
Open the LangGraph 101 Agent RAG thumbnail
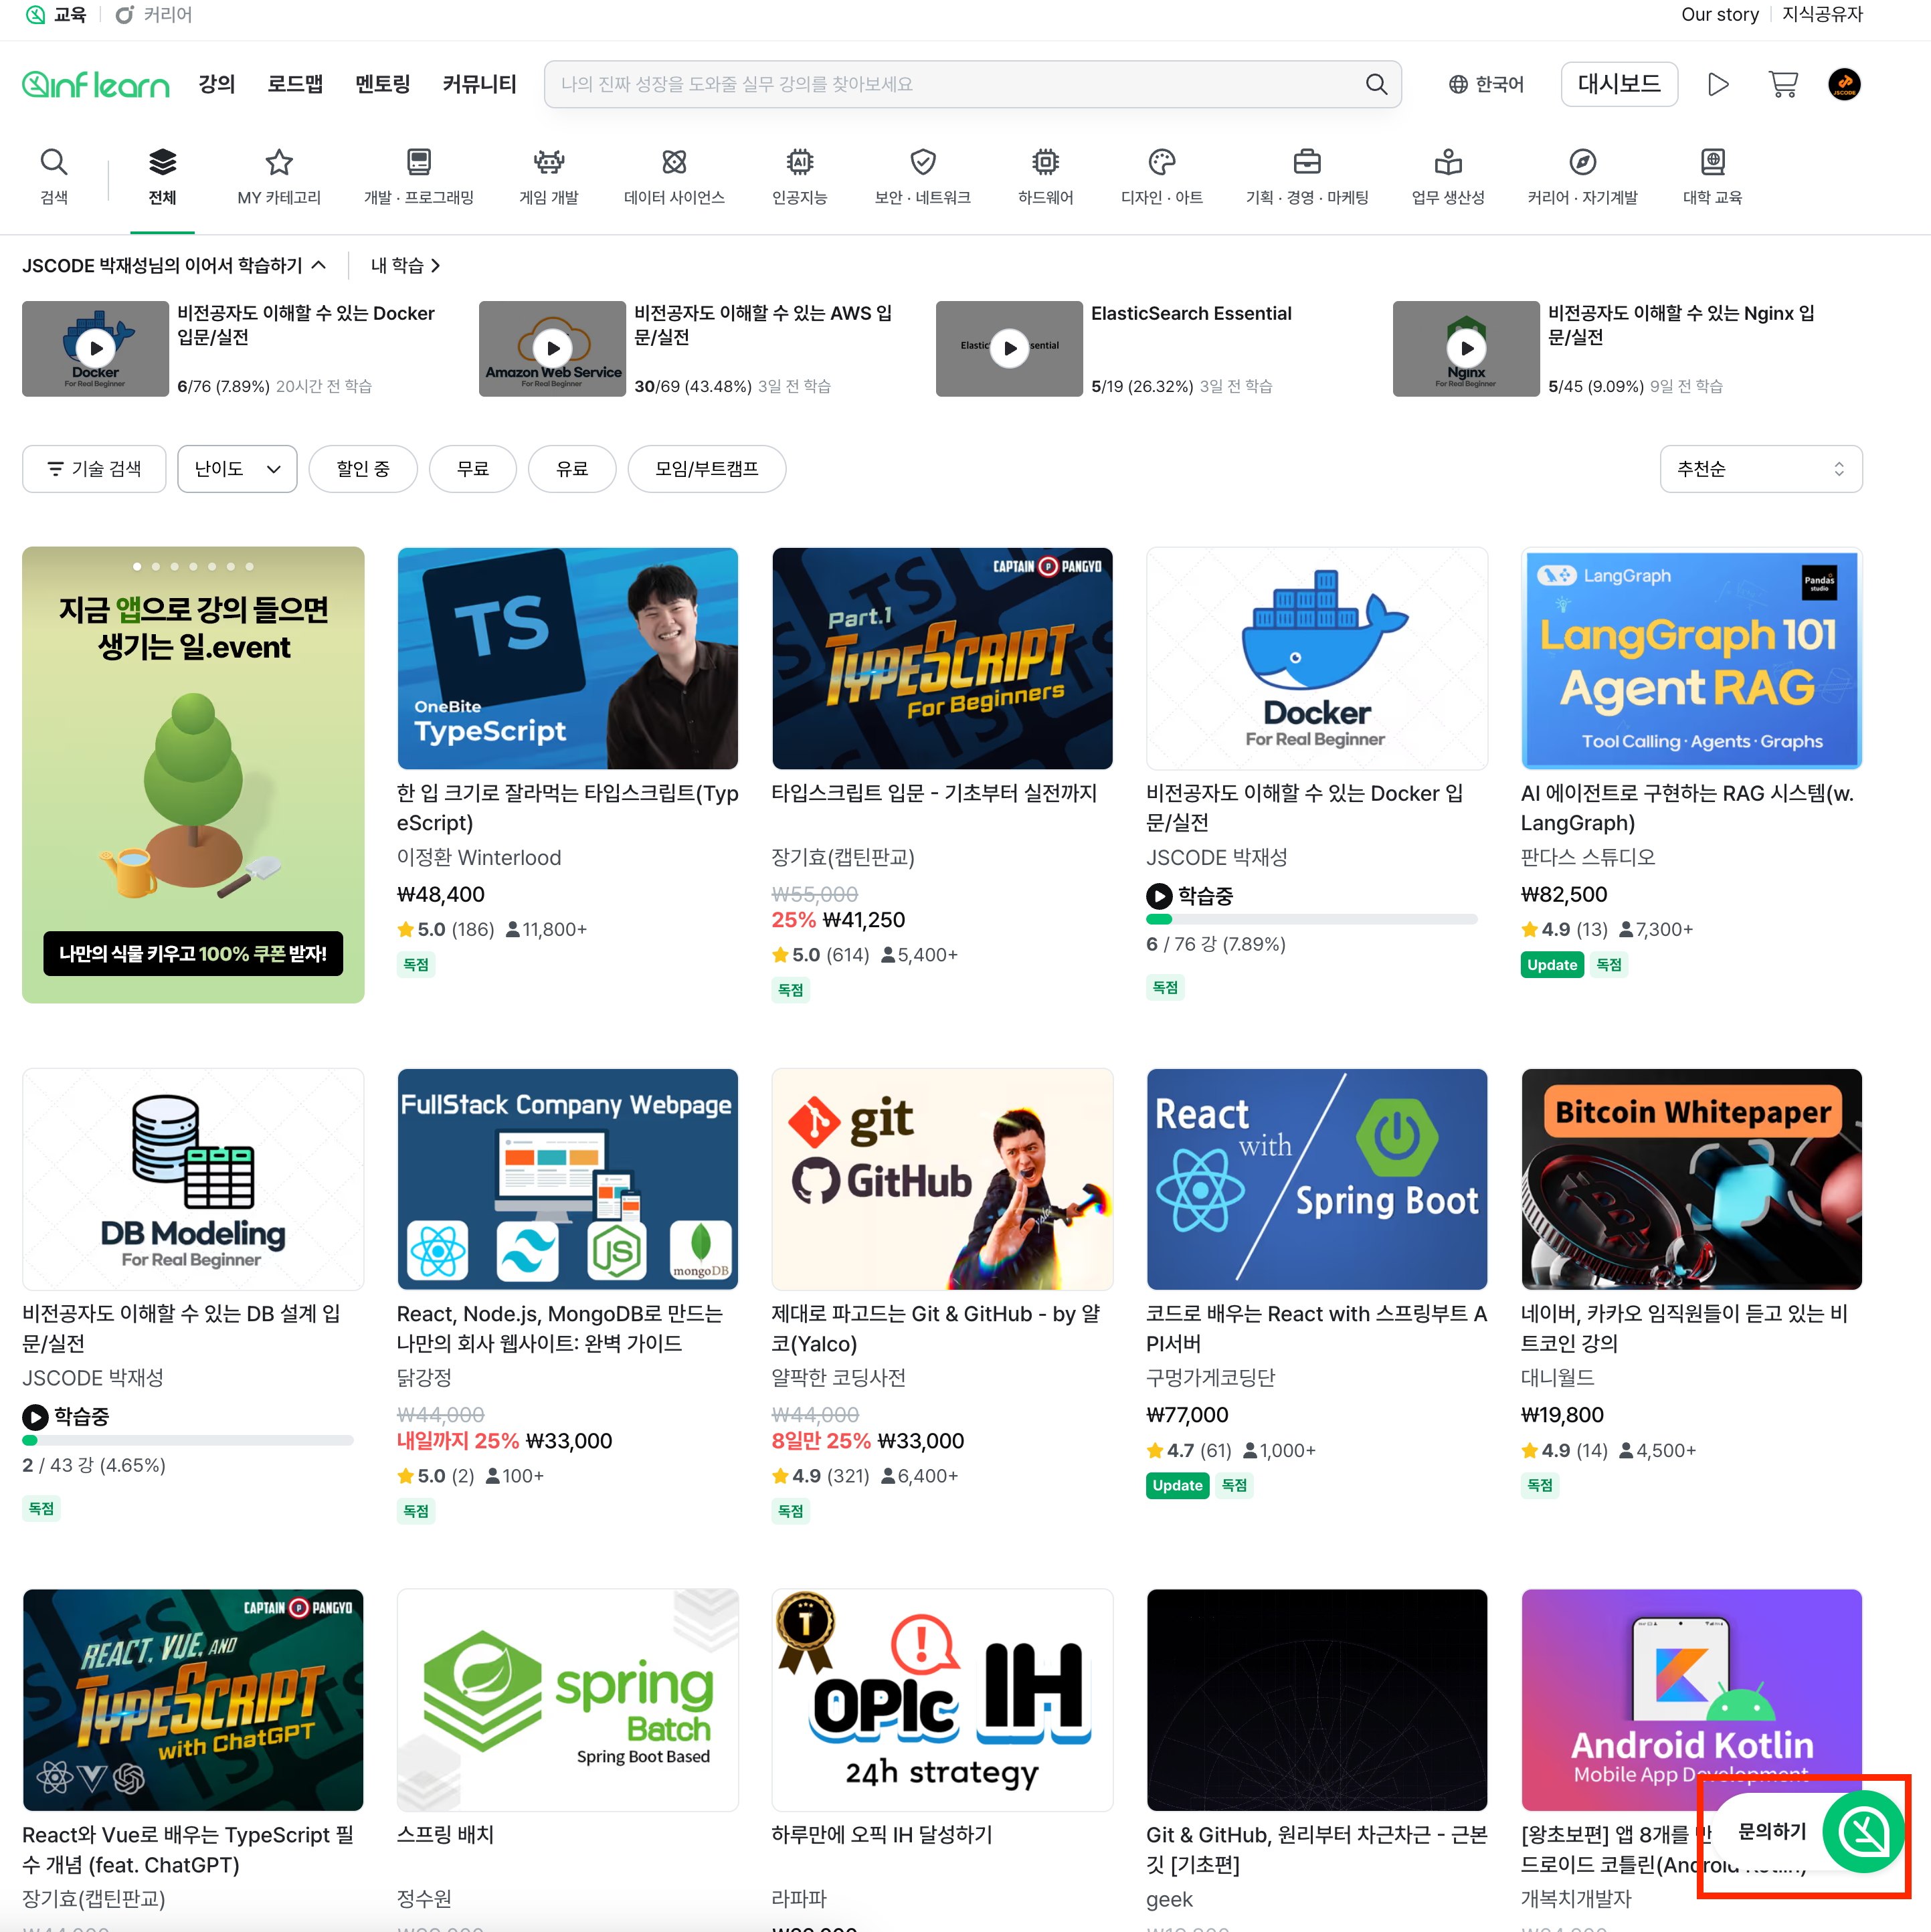tap(1691, 658)
